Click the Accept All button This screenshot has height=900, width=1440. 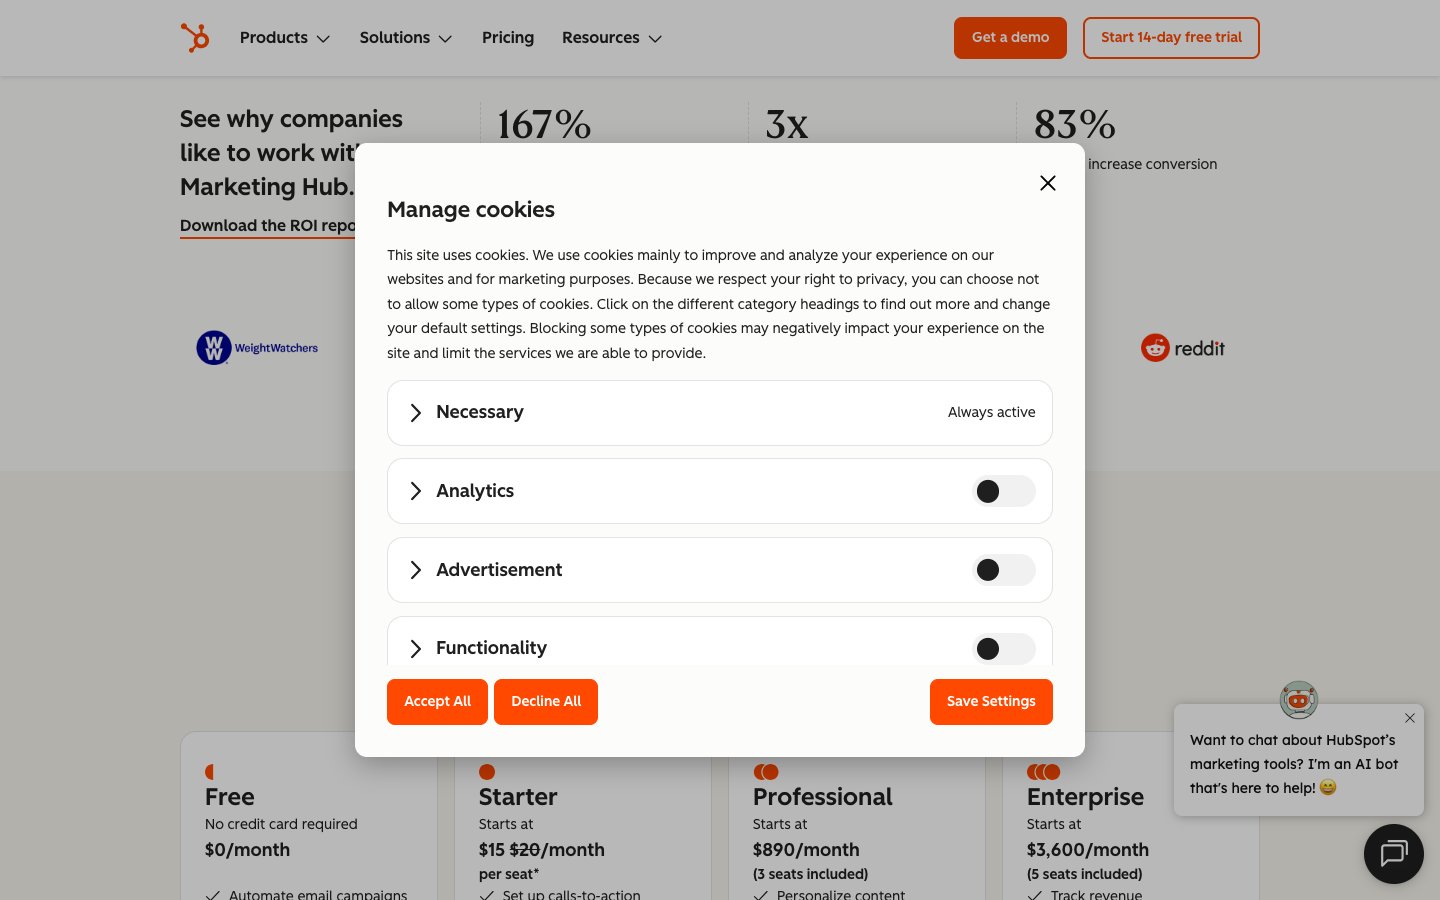(437, 702)
